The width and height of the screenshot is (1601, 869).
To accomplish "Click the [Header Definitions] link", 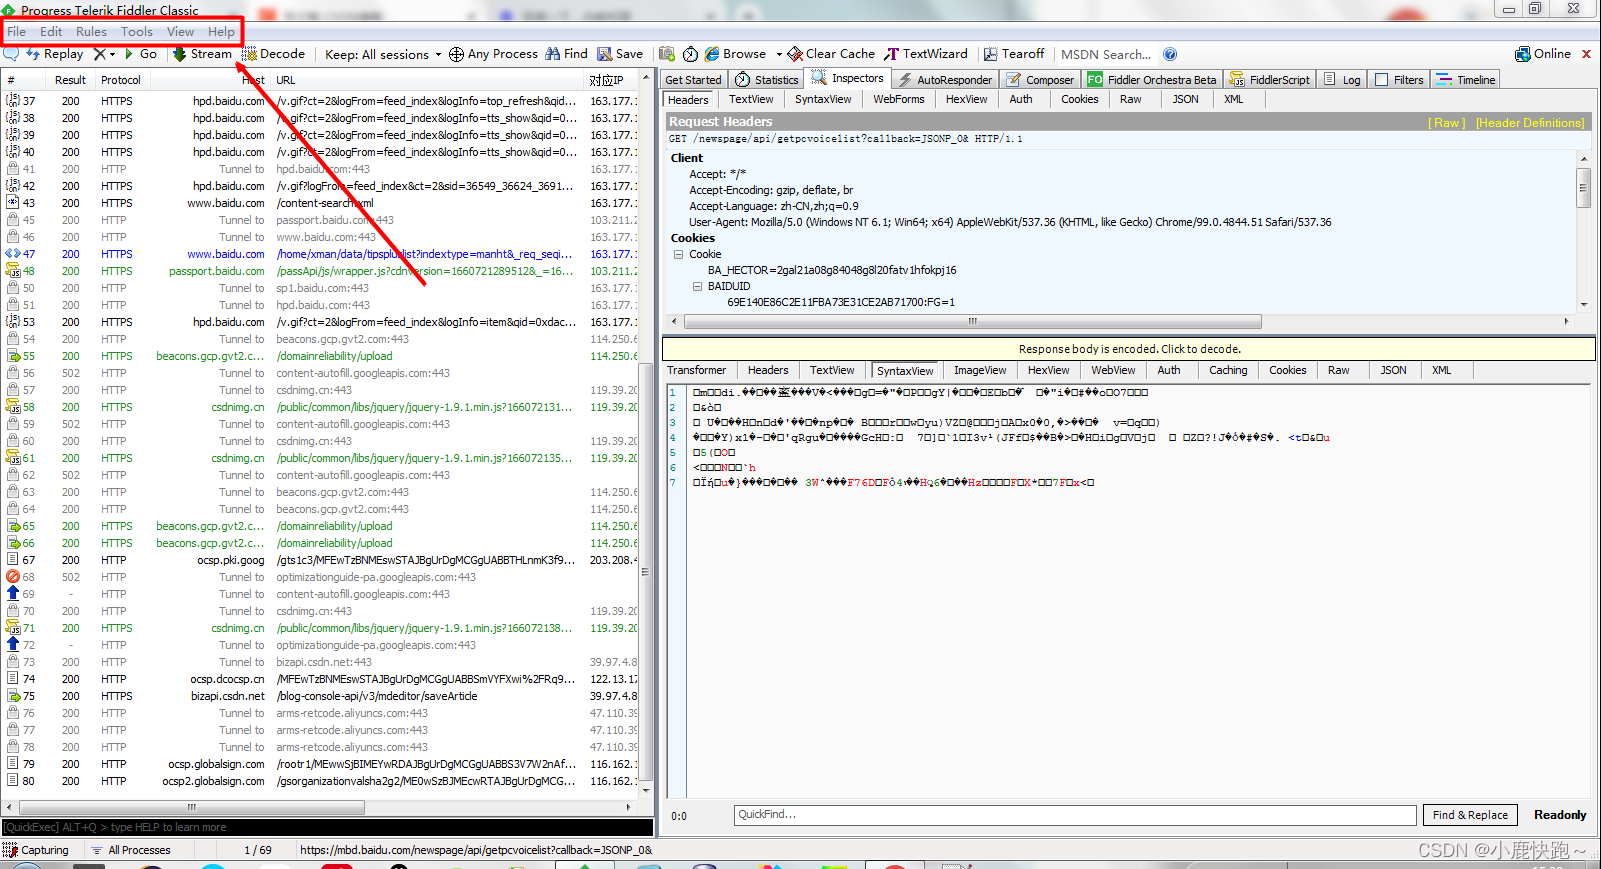I will pyautogui.click(x=1530, y=123).
